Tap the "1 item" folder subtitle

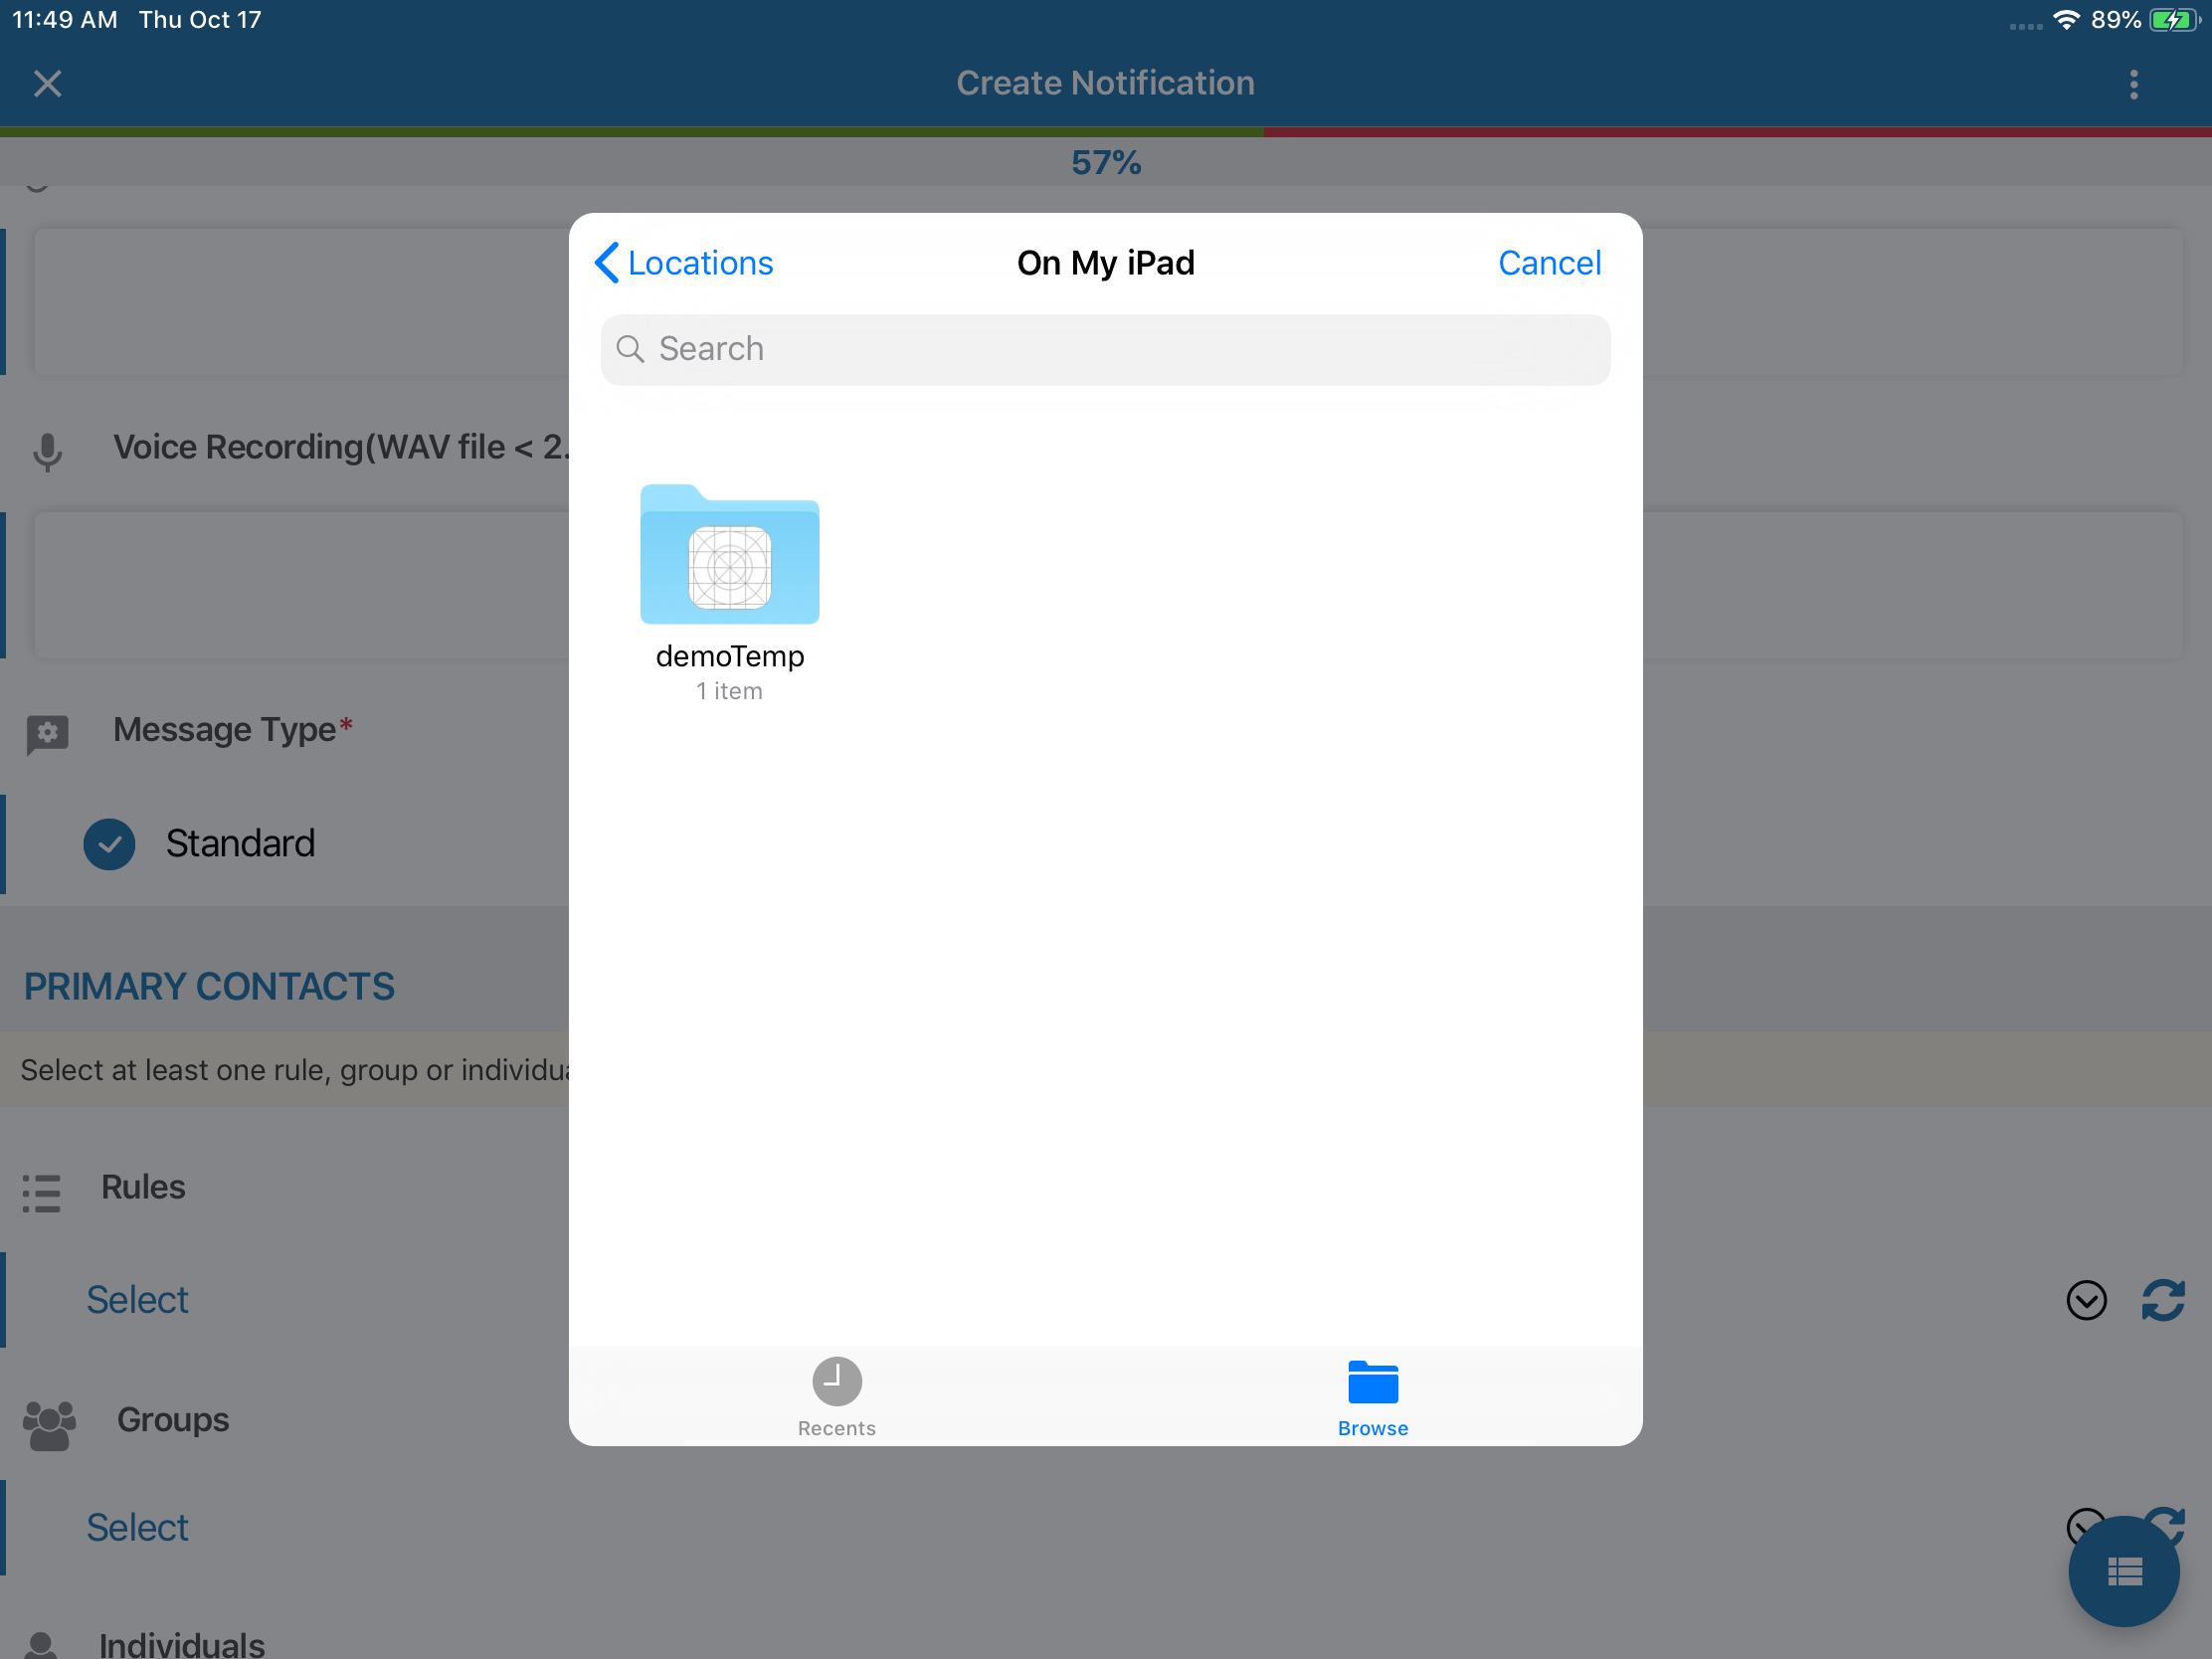pyautogui.click(x=730, y=691)
